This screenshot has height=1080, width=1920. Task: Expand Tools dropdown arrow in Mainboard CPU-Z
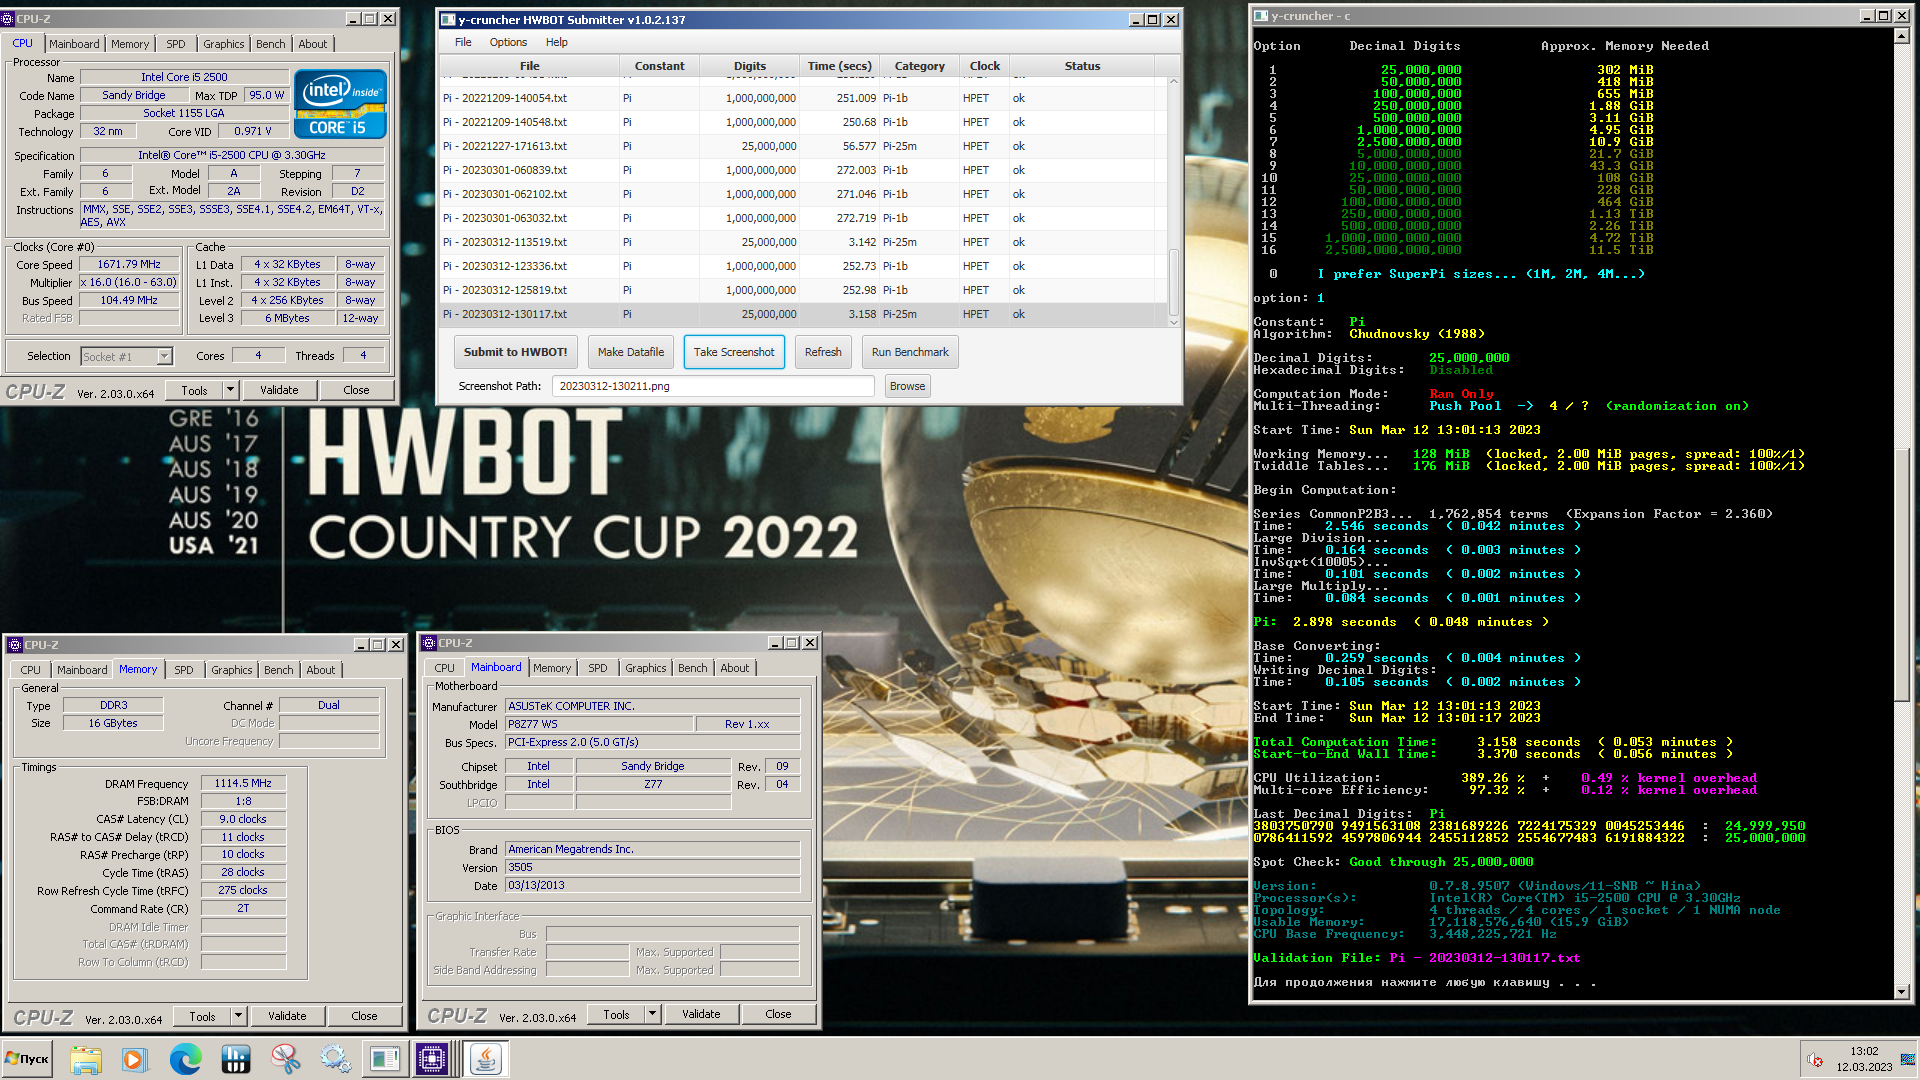tap(652, 1014)
